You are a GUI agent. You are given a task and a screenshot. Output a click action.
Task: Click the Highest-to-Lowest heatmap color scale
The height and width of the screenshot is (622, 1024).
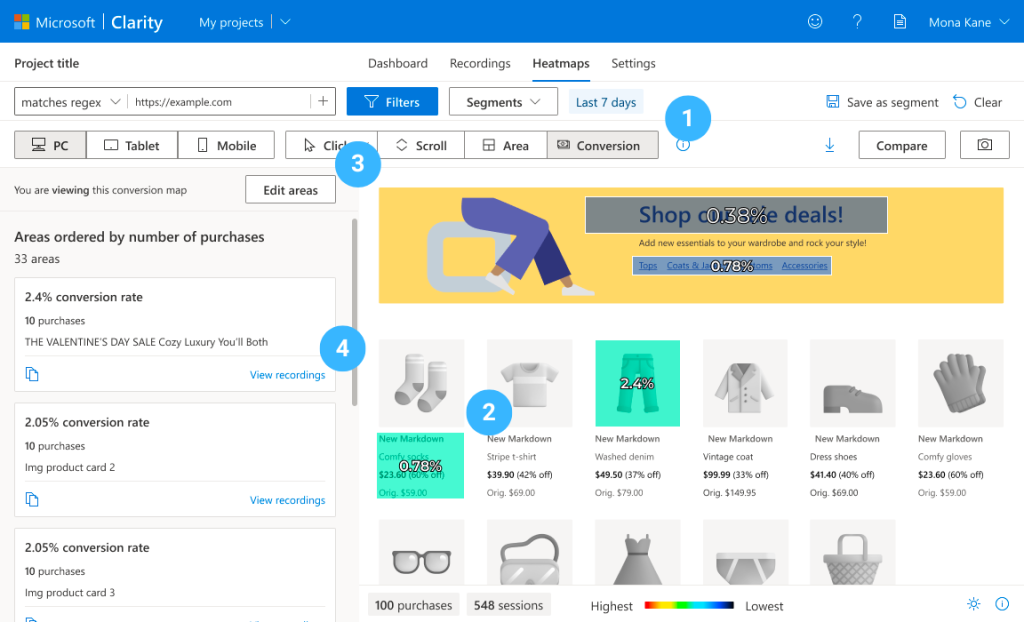coord(690,605)
